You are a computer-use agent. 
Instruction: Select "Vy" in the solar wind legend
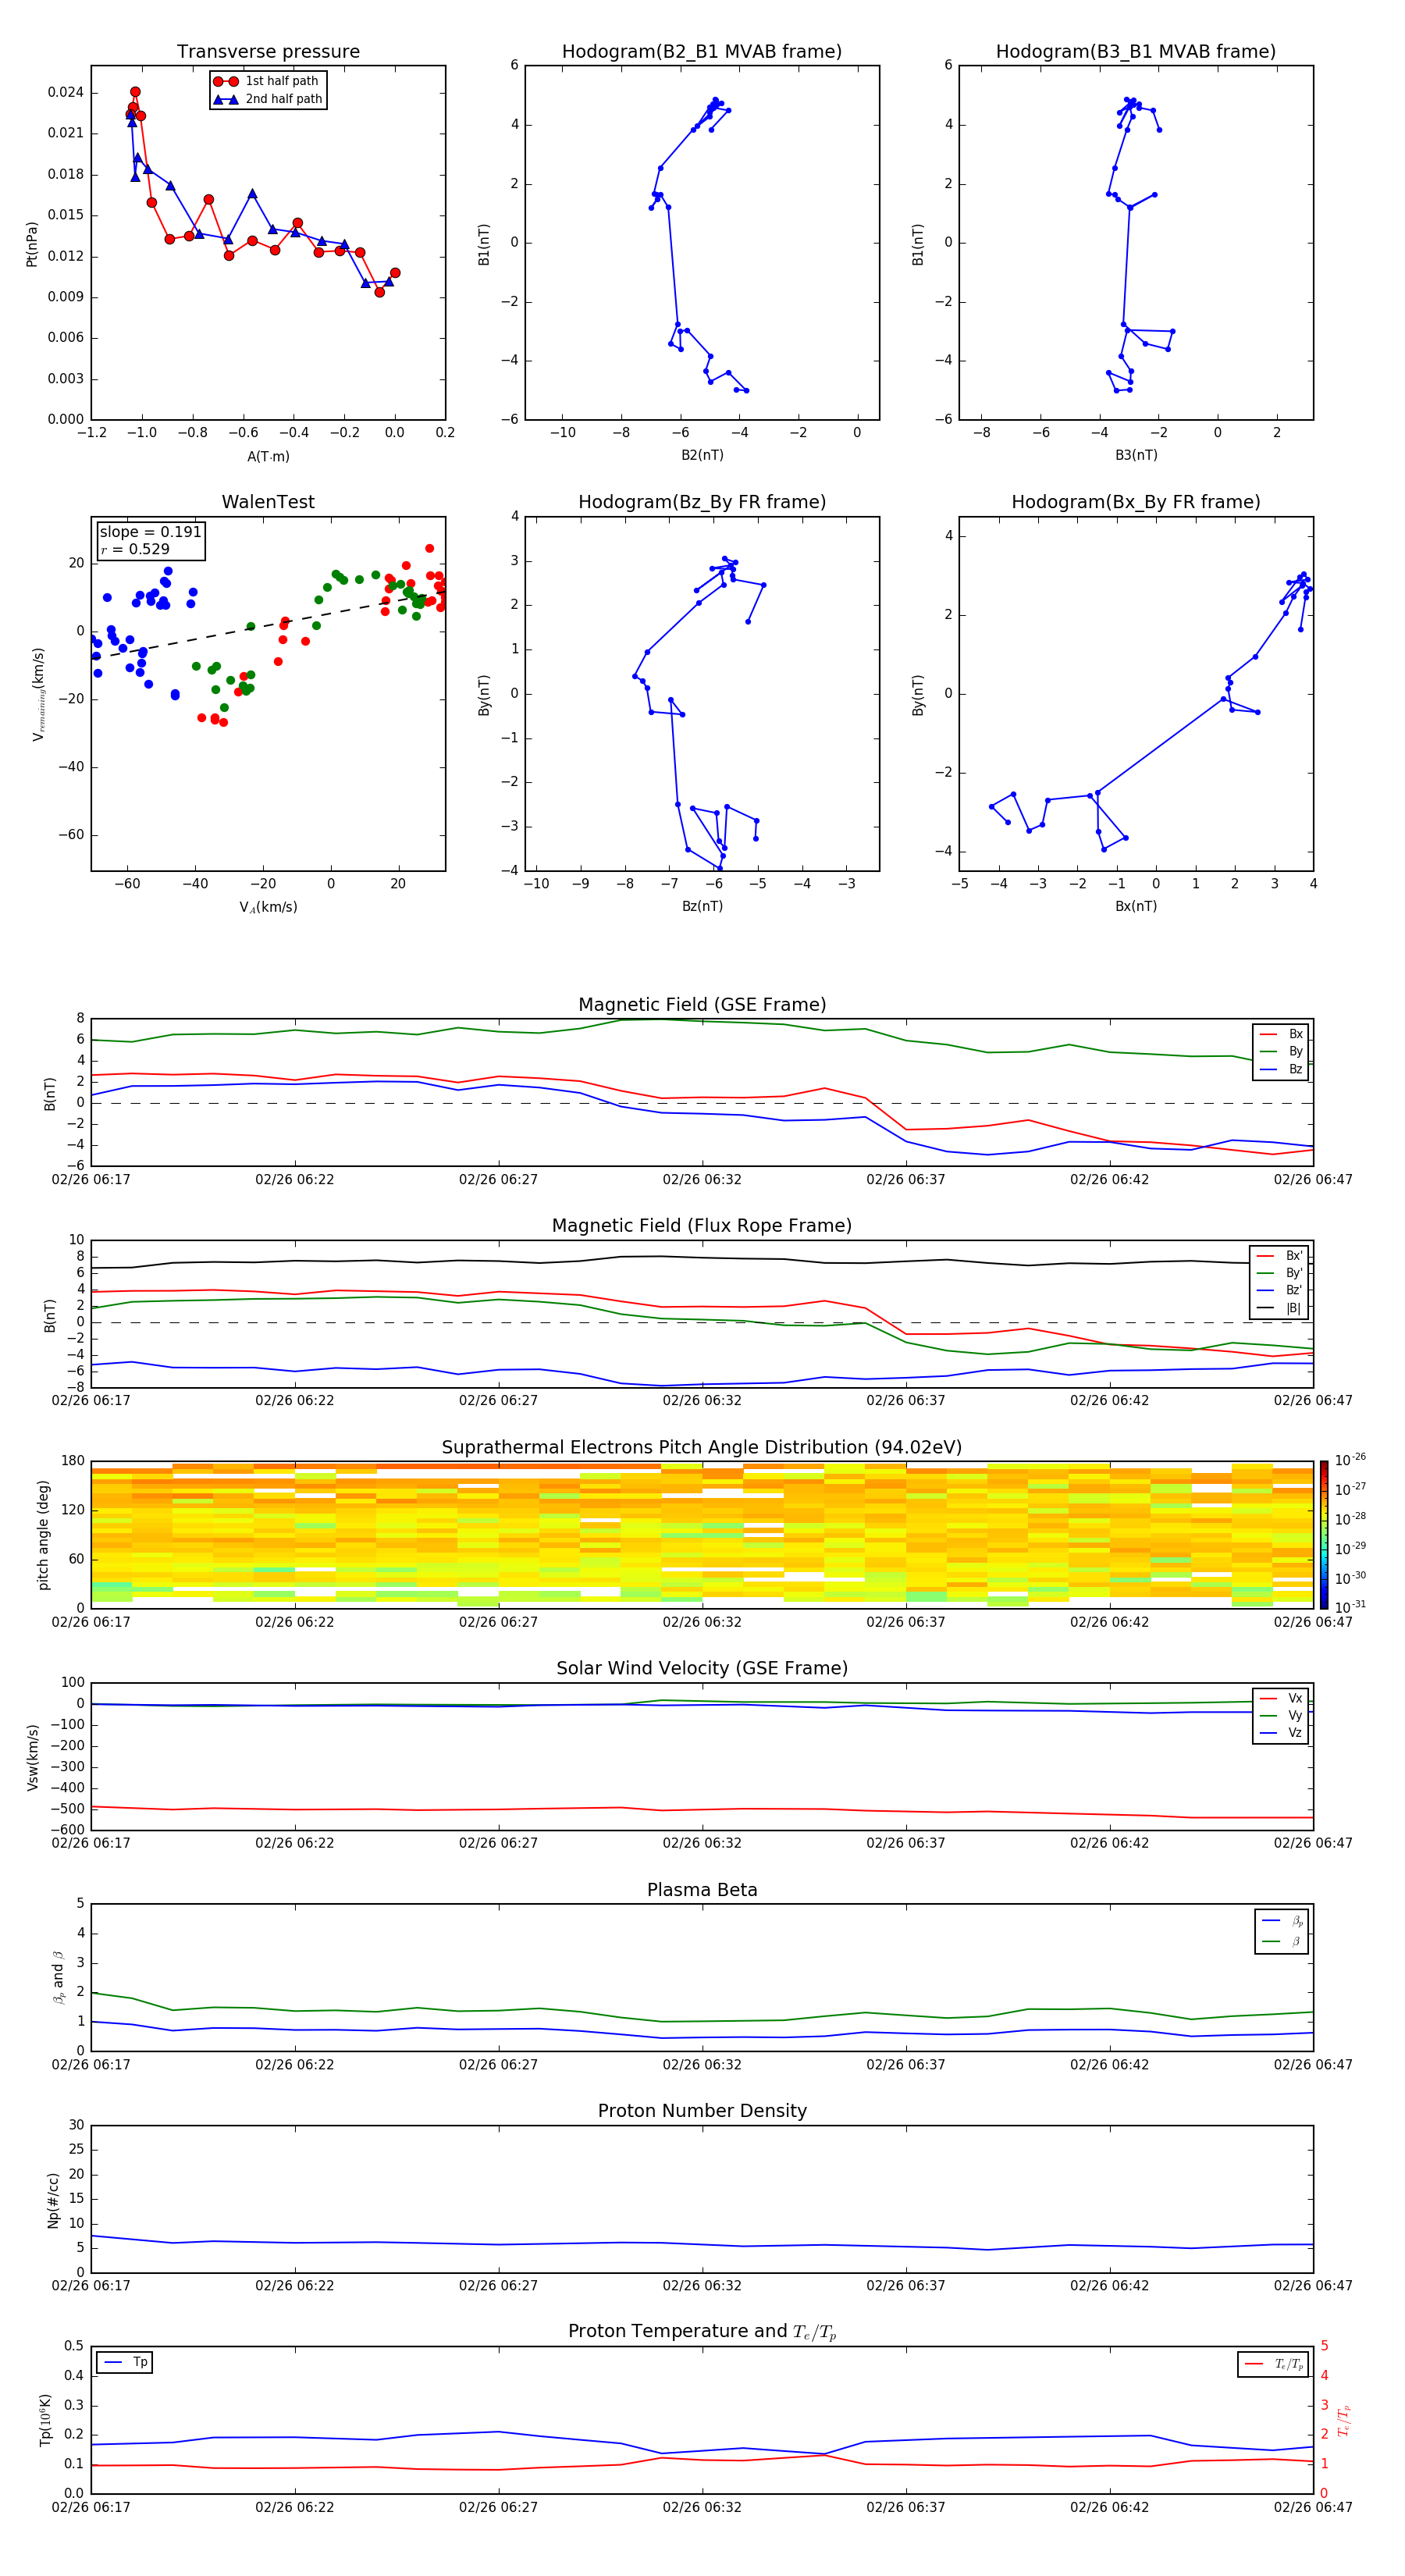tap(1282, 1716)
